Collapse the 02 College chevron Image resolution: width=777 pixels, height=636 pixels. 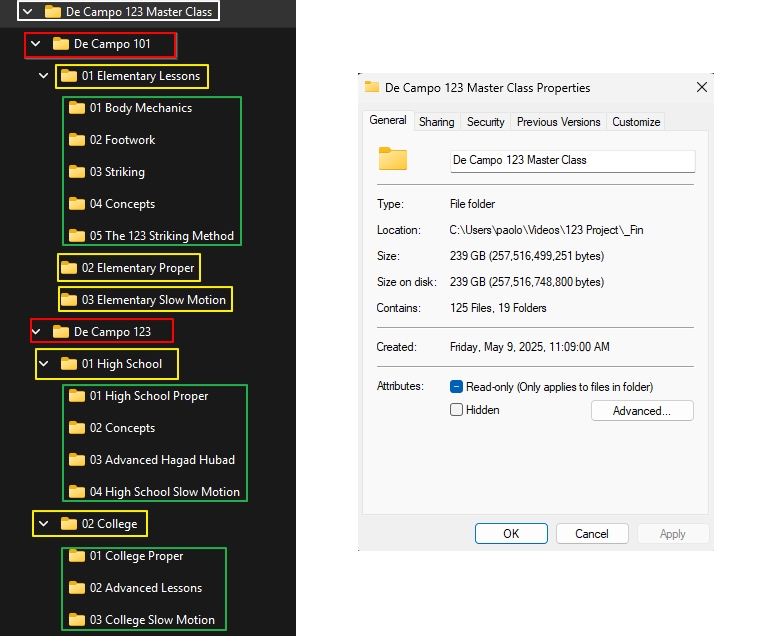pyautogui.click(x=44, y=523)
